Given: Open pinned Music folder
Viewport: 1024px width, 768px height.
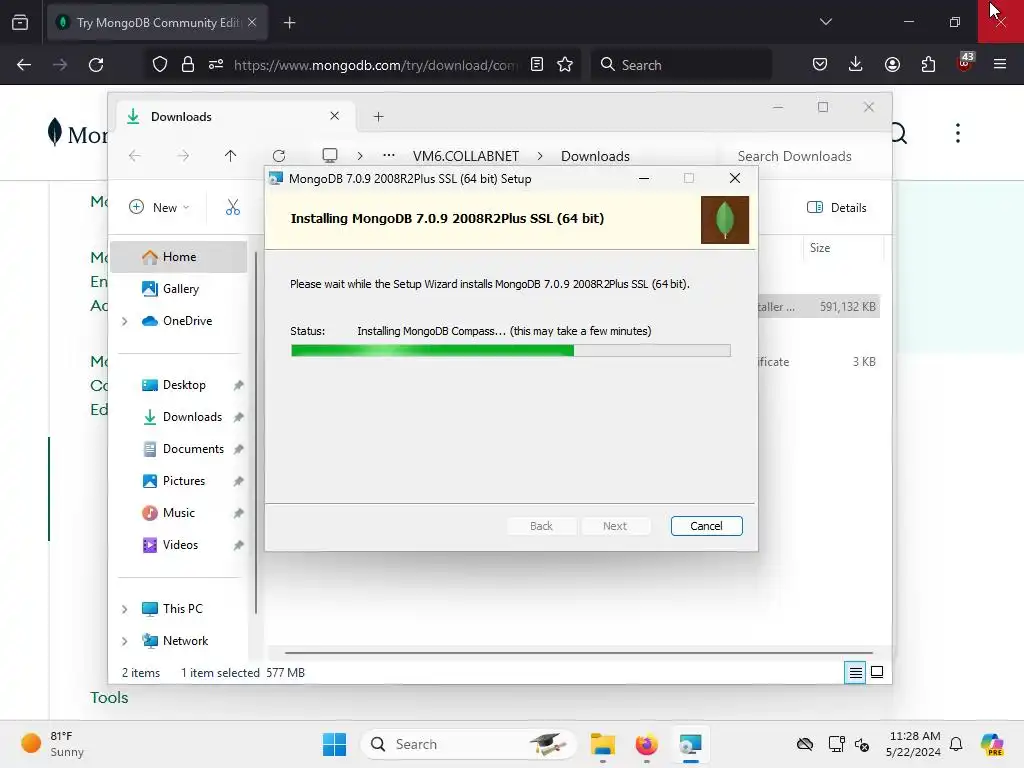Looking at the screenshot, I should coord(178,513).
